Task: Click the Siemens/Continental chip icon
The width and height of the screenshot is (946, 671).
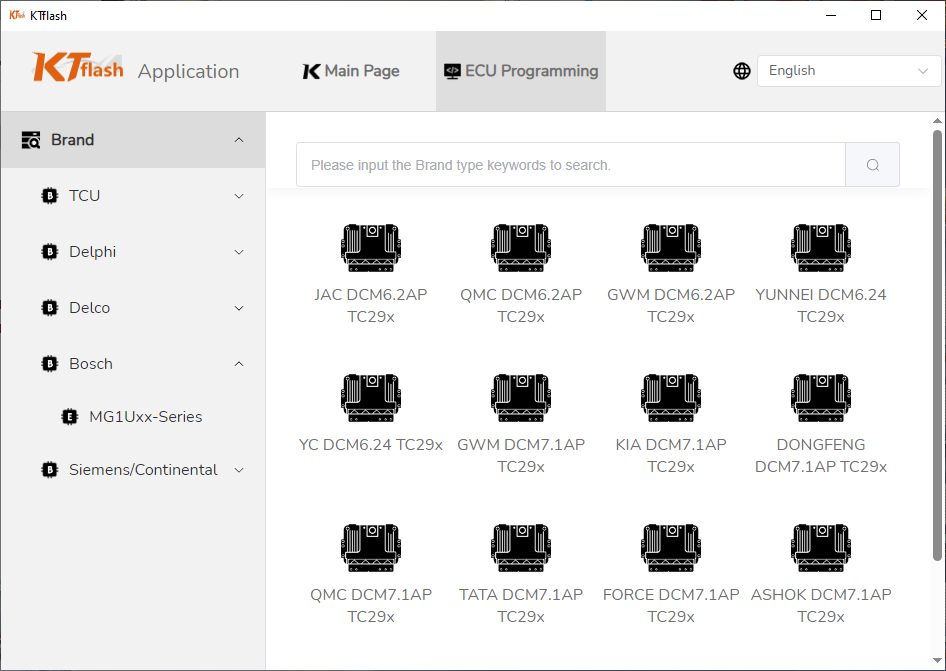Action: click(49, 469)
